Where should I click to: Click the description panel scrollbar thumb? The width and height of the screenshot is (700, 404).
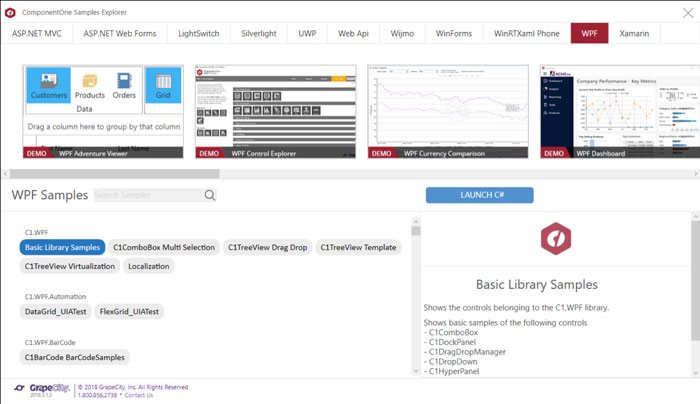(x=696, y=280)
